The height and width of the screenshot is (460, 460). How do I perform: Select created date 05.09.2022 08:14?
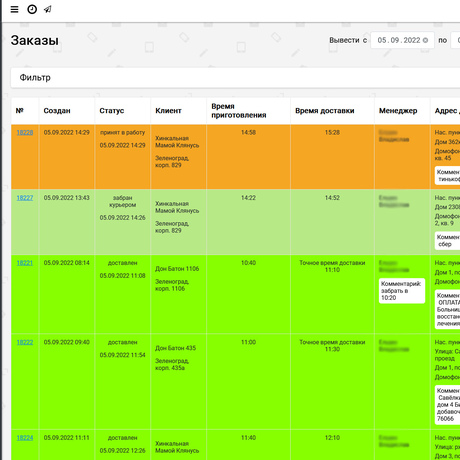click(67, 263)
